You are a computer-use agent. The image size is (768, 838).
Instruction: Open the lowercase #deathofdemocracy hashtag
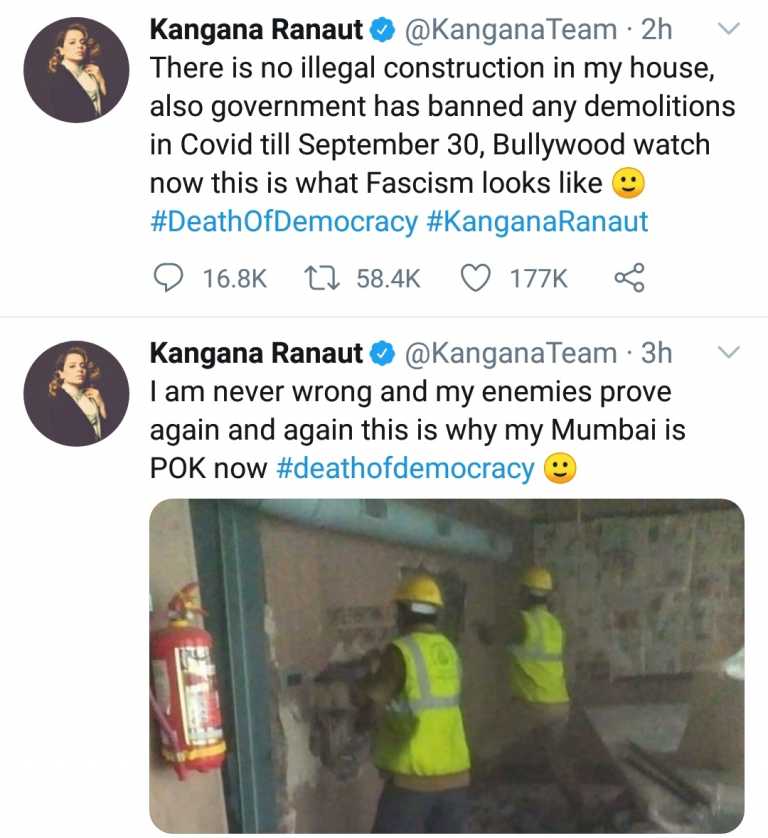tap(405, 468)
